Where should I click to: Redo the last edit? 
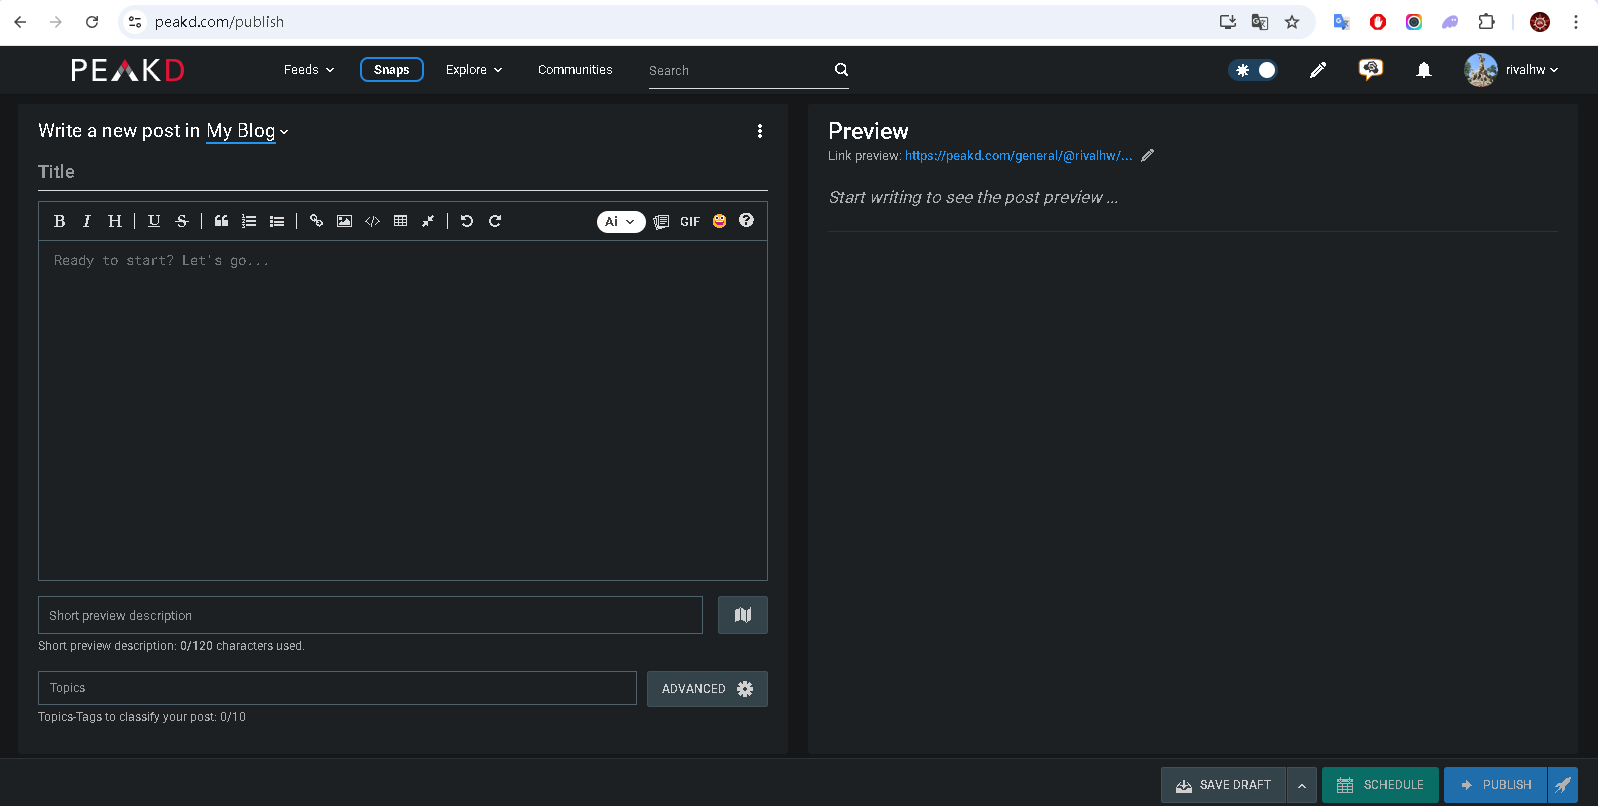[x=495, y=221]
